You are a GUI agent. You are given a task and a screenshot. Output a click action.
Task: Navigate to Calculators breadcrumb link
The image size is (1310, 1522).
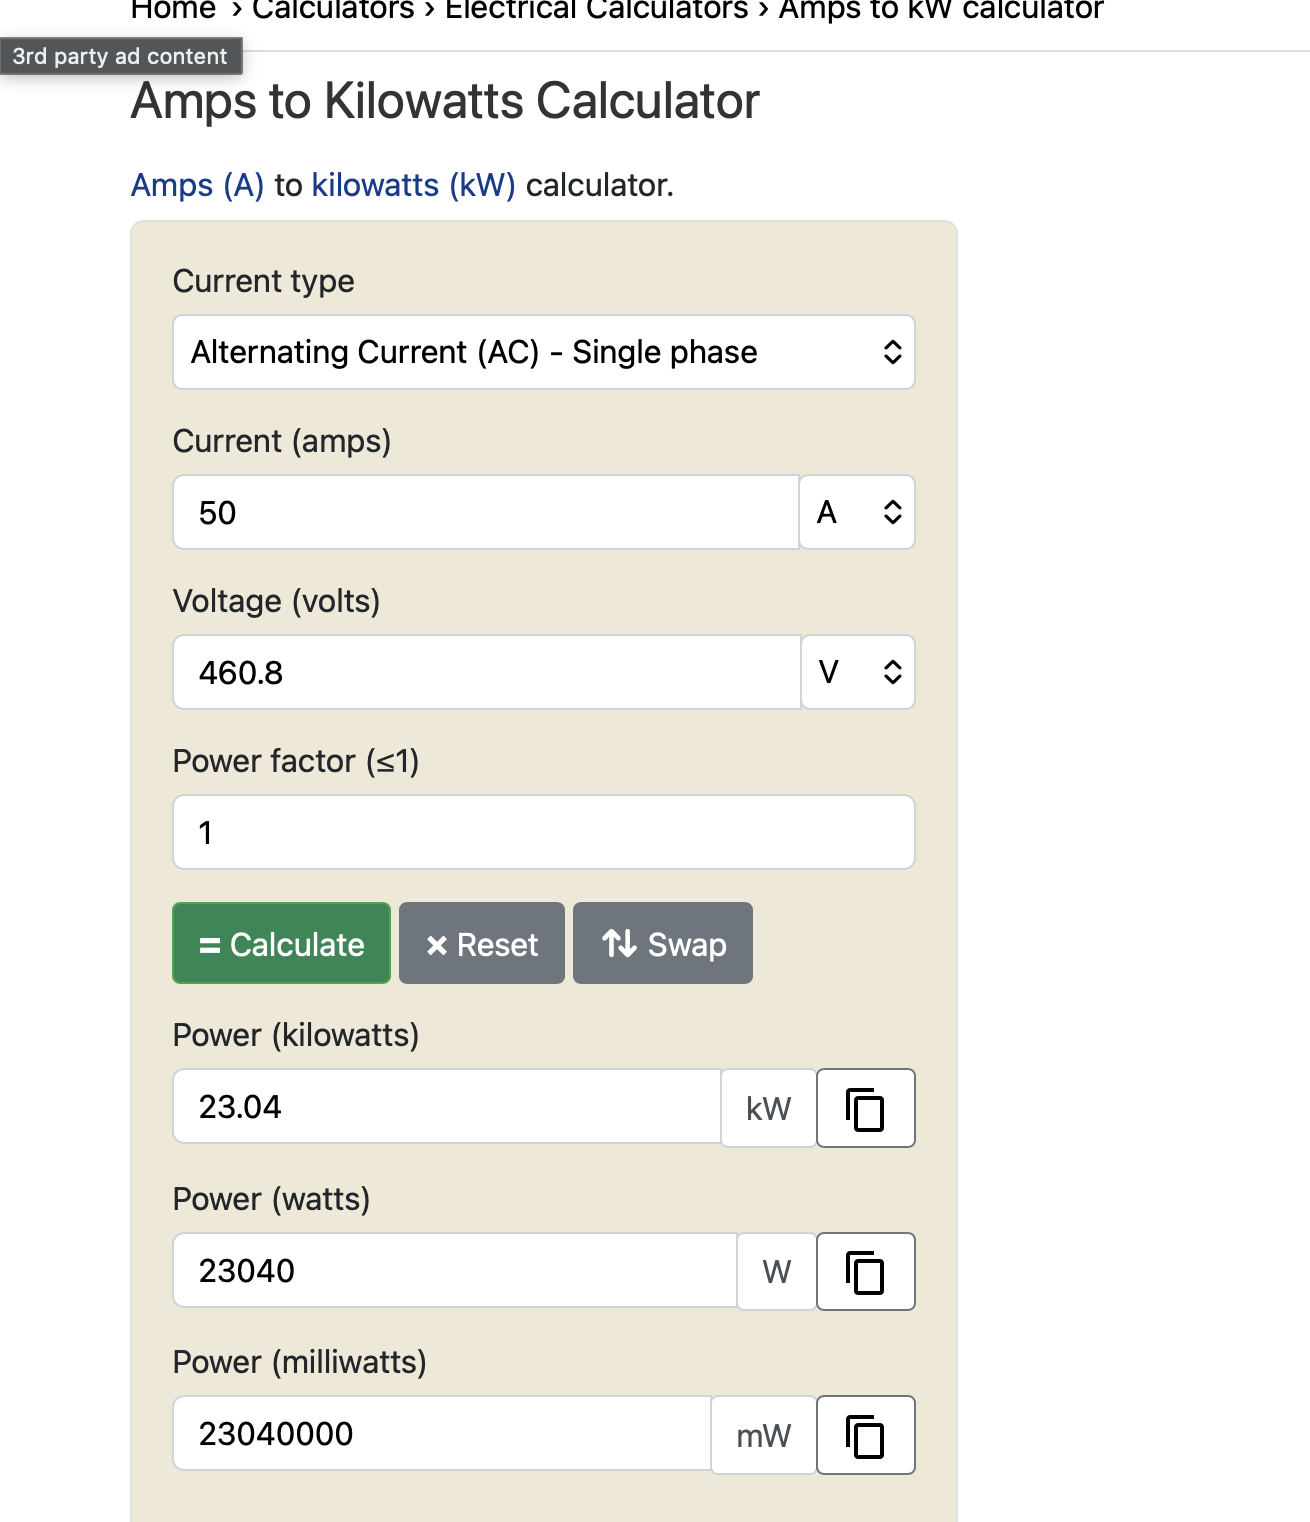pos(333,10)
